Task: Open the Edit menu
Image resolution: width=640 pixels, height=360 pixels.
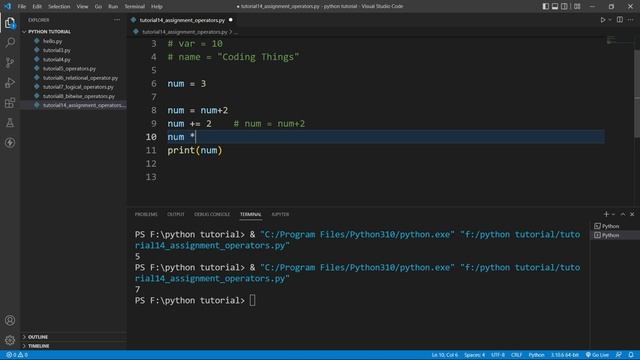Action: coord(37,6)
